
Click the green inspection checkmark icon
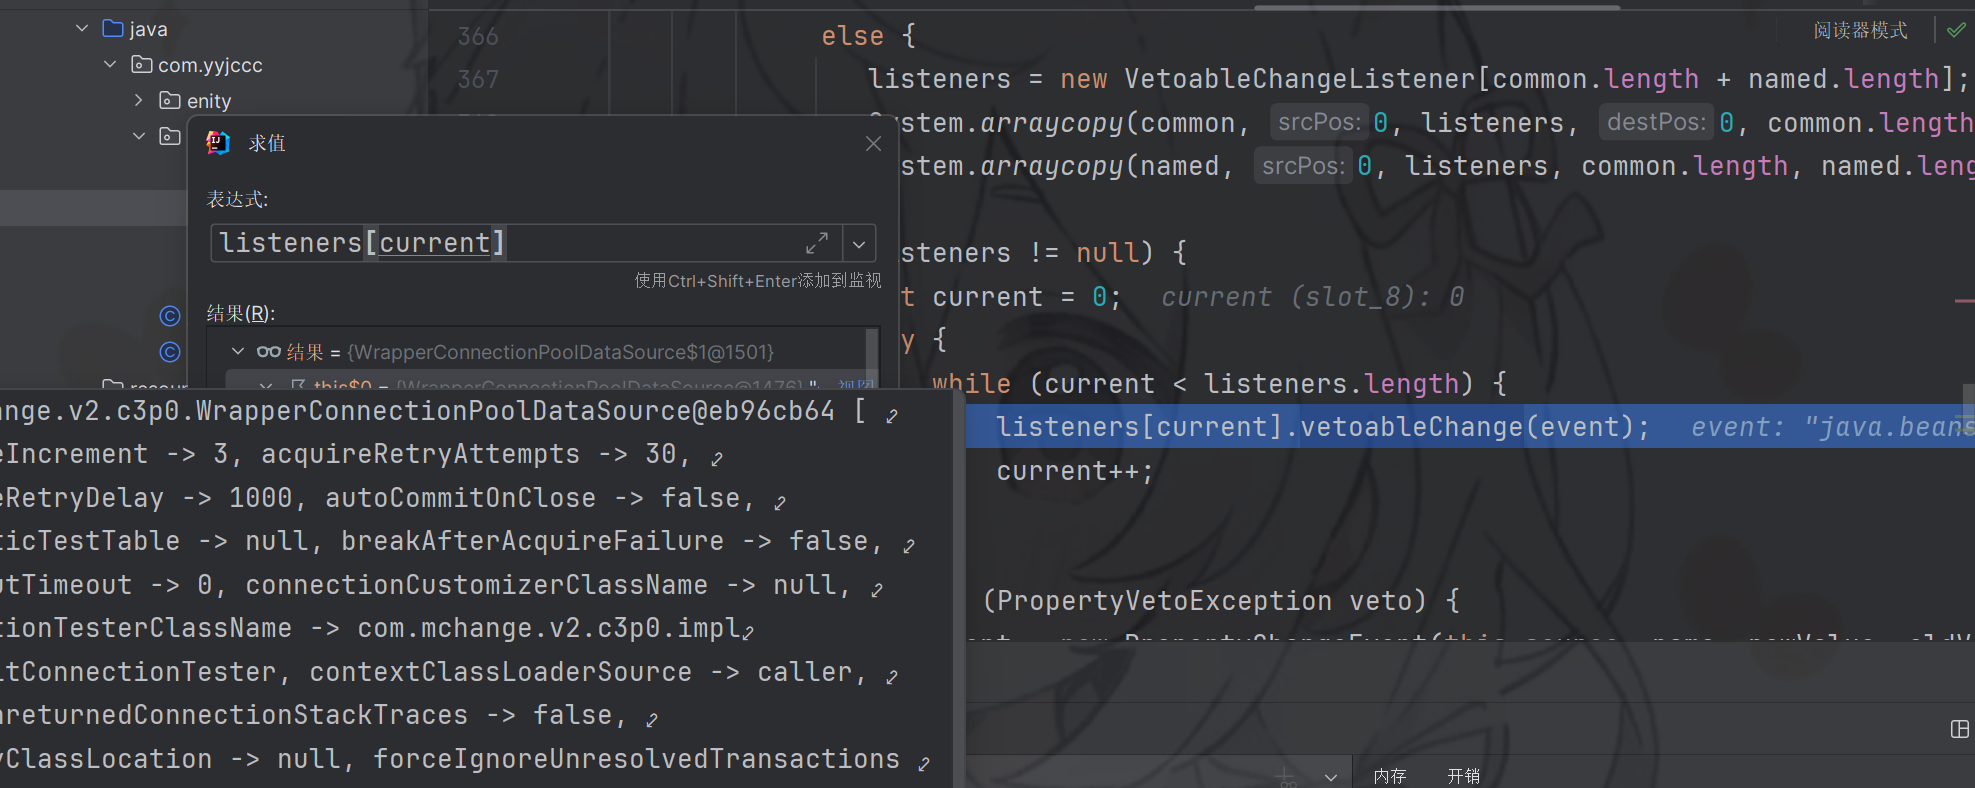point(1955,30)
